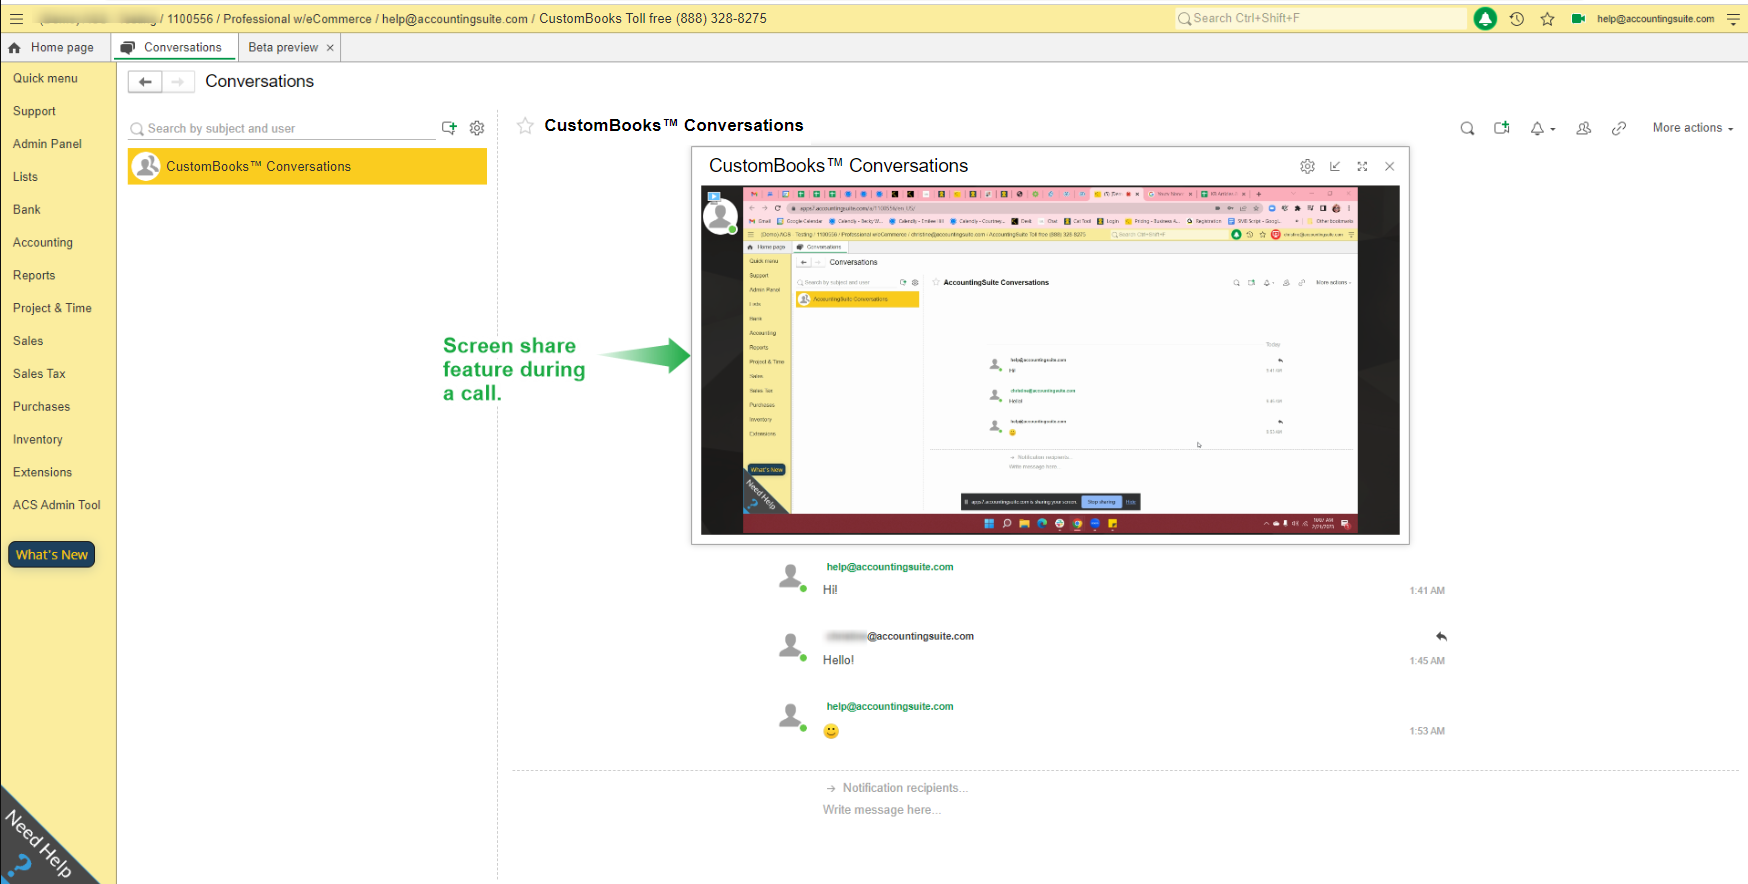Screen dimensions: 1748x884
Task: Click the Hello! message text
Action: [838, 660]
